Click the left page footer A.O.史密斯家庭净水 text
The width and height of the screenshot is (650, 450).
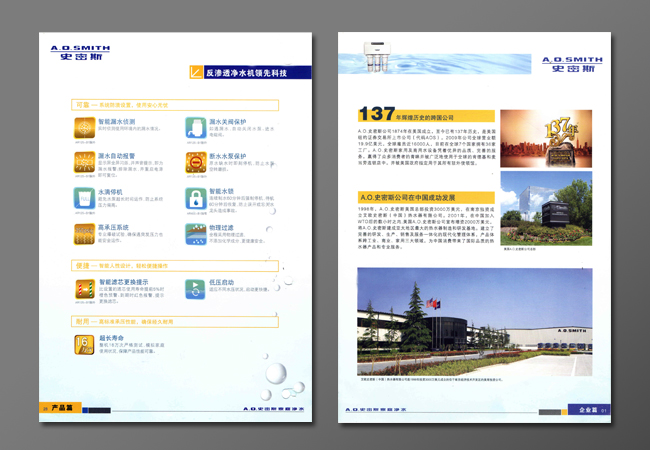pyautogui.click(x=274, y=409)
